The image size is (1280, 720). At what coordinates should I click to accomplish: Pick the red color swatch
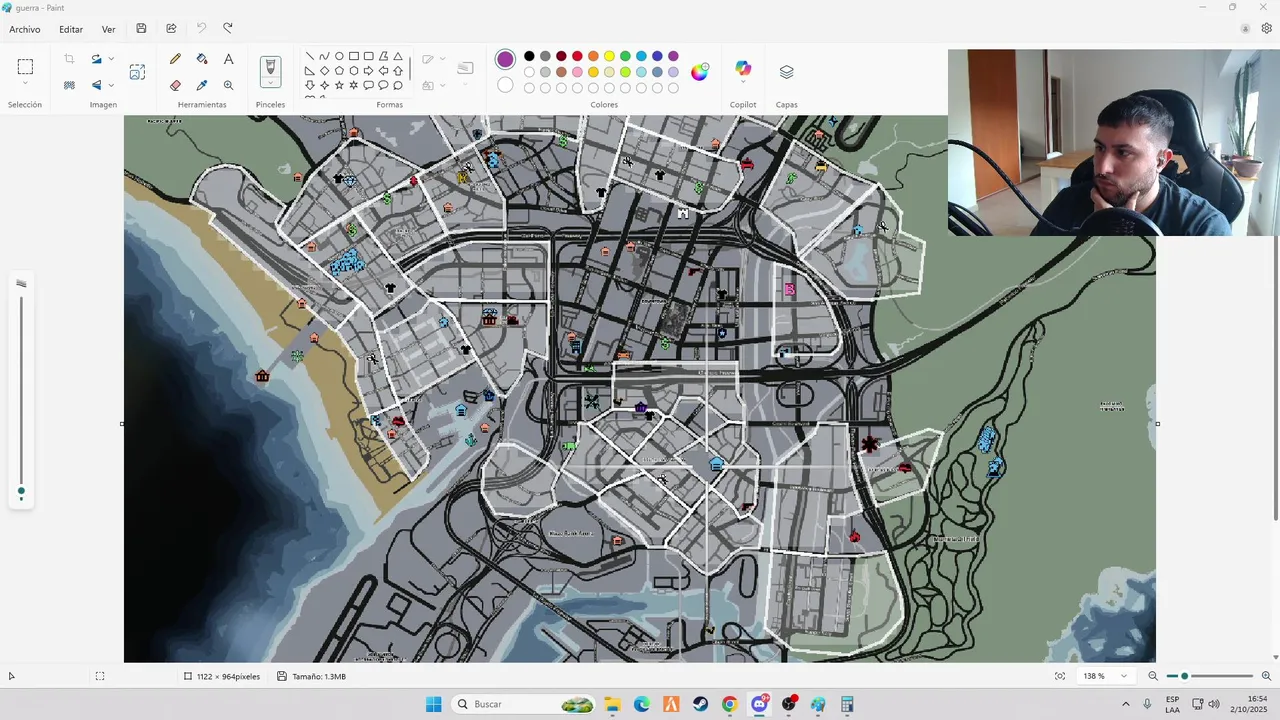[x=577, y=56]
